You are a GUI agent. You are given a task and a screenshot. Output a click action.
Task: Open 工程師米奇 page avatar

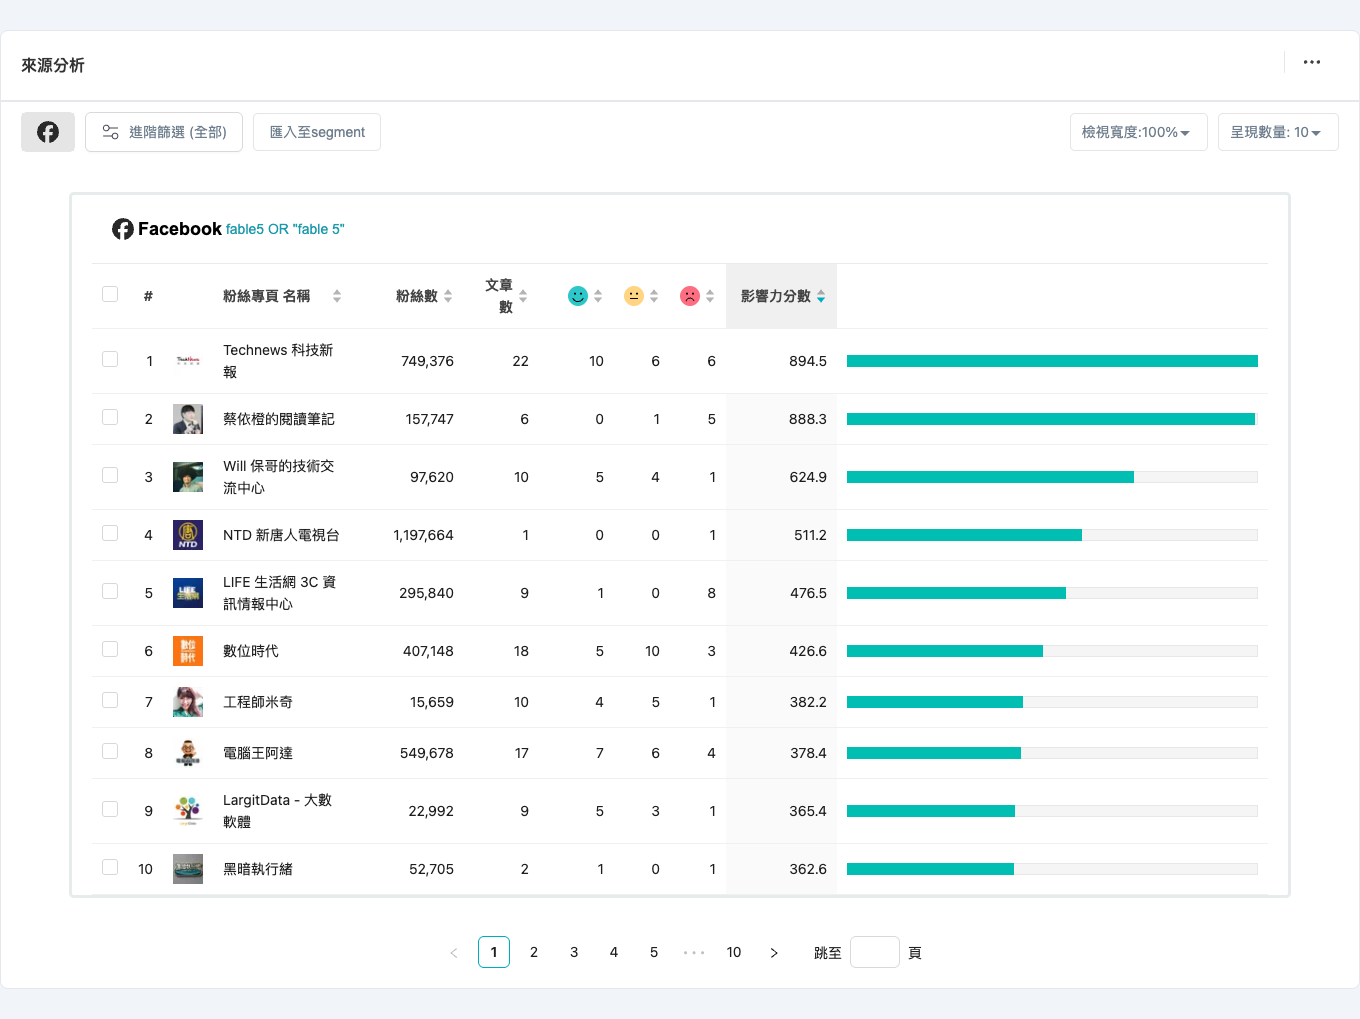tap(188, 702)
